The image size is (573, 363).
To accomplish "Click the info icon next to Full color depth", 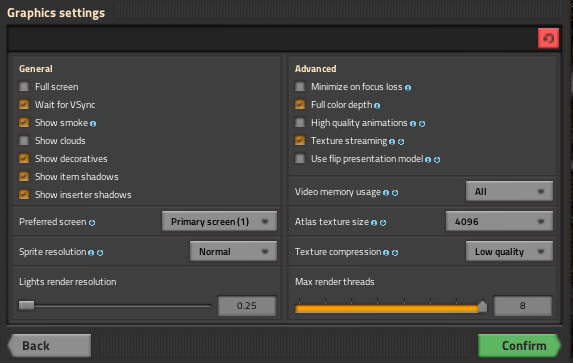I will [377, 106].
